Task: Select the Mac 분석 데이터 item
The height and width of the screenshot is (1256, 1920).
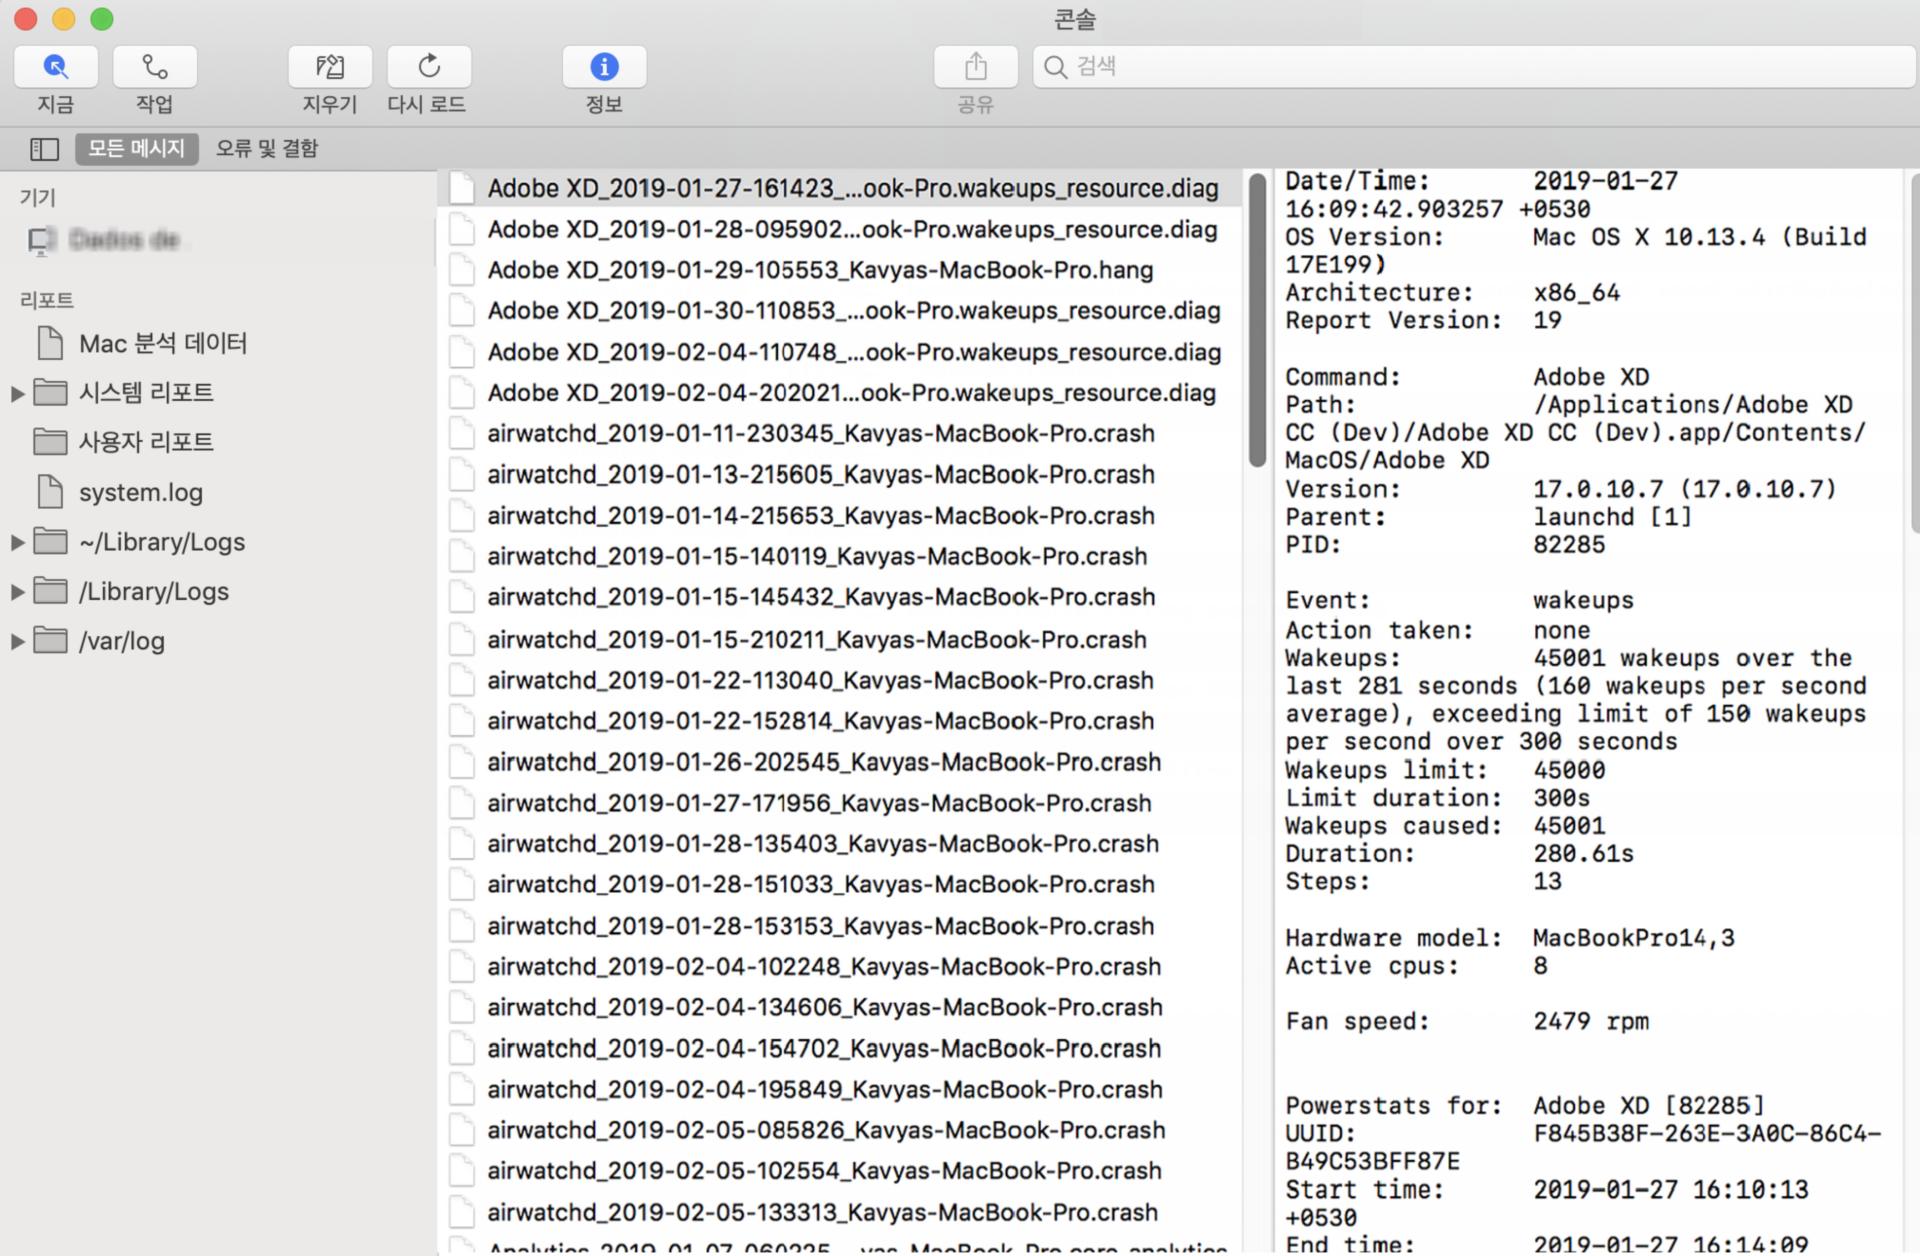Action: [x=162, y=344]
